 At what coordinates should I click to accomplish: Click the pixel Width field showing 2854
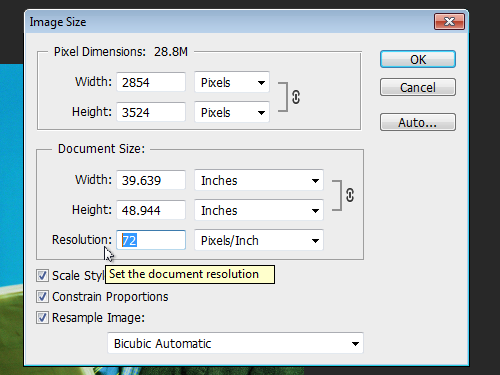pos(151,82)
